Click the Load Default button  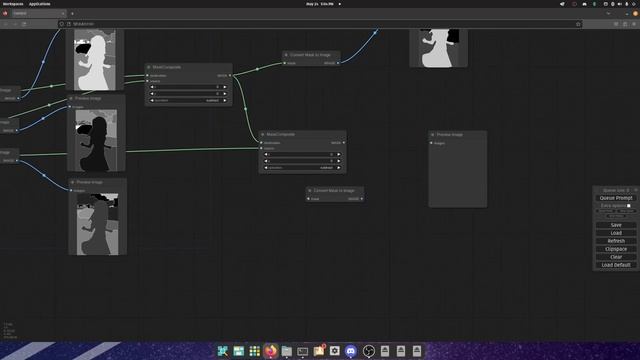(x=616, y=265)
